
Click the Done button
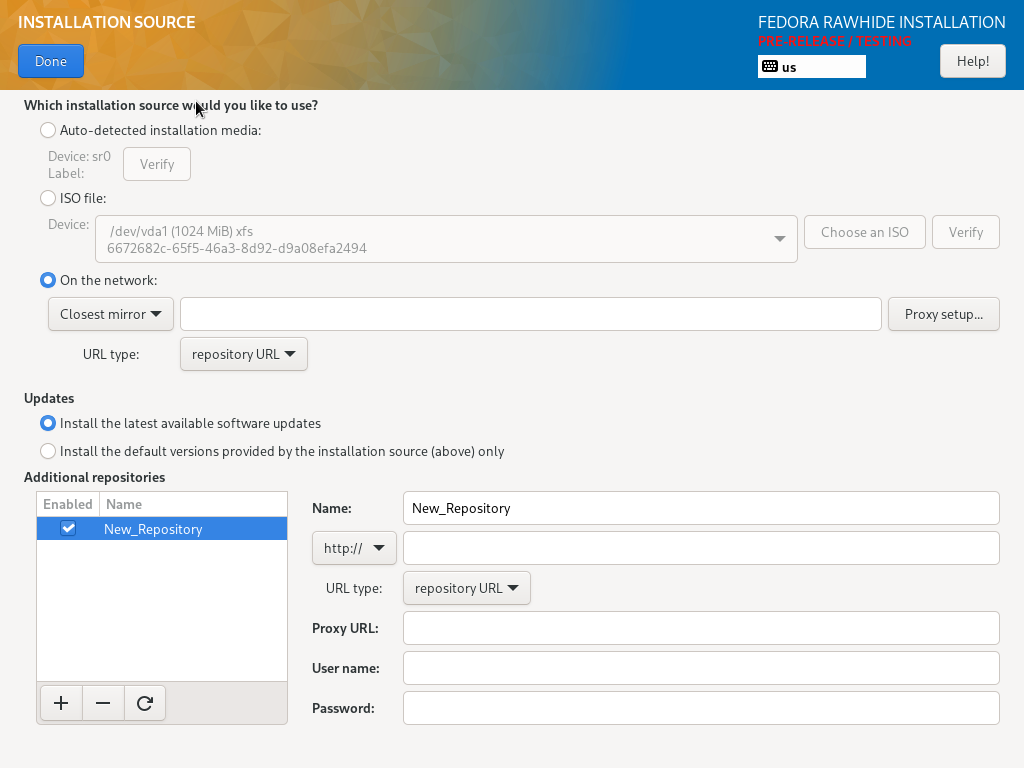[51, 61]
